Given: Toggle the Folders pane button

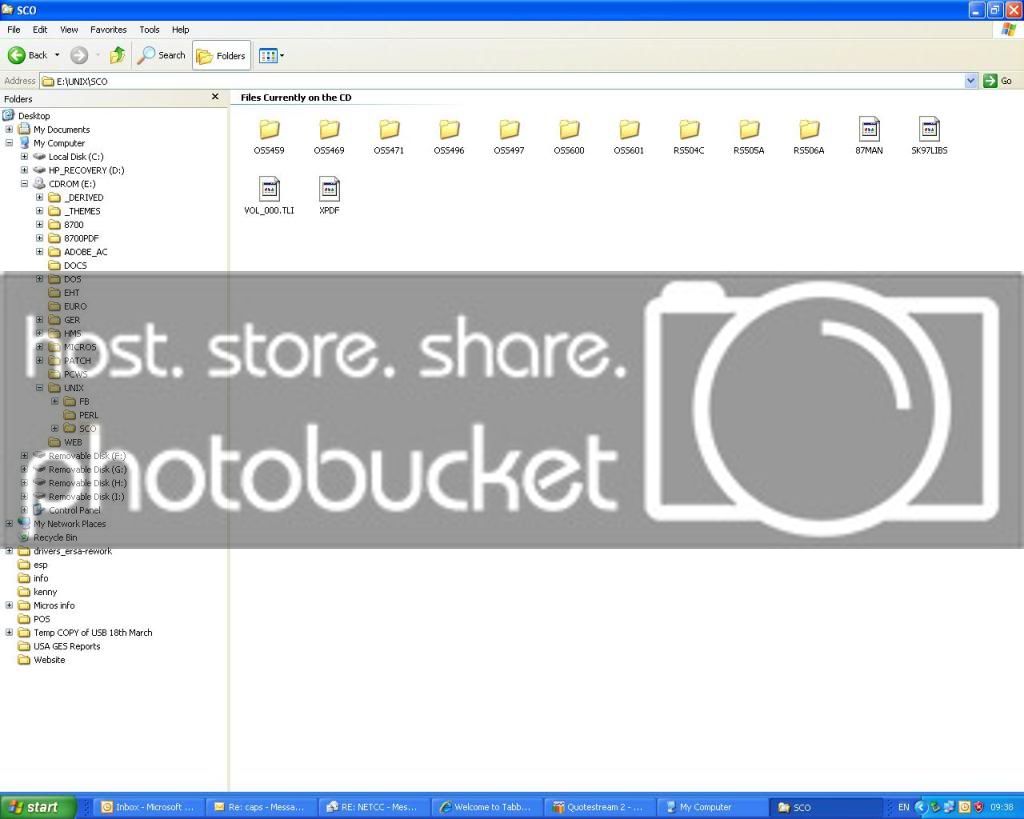Looking at the screenshot, I should pyautogui.click(x=222, y=56).
